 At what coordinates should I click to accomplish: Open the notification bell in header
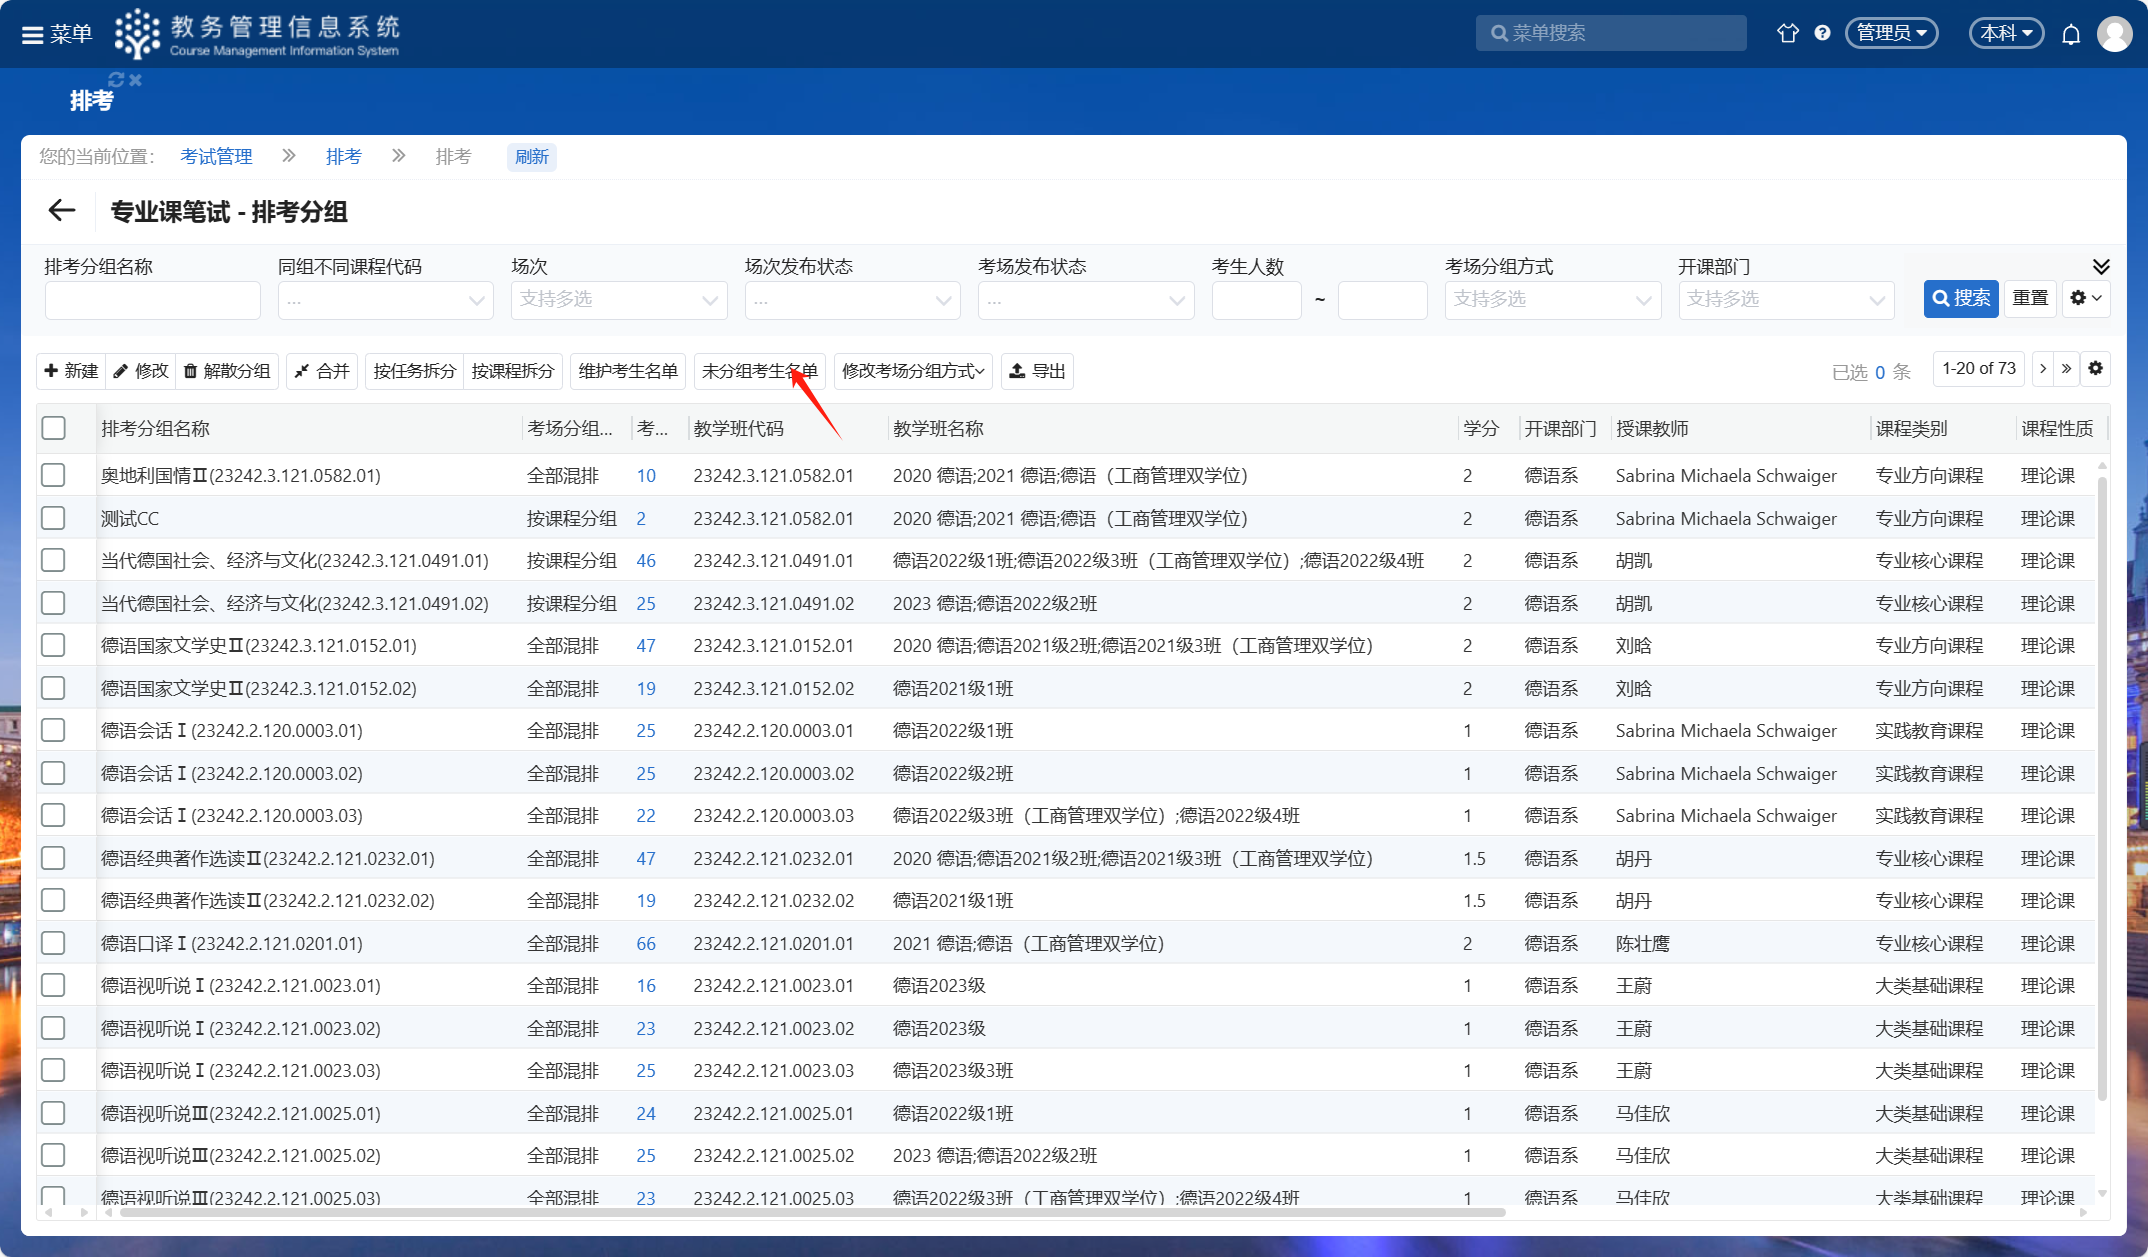(2071, 34)
